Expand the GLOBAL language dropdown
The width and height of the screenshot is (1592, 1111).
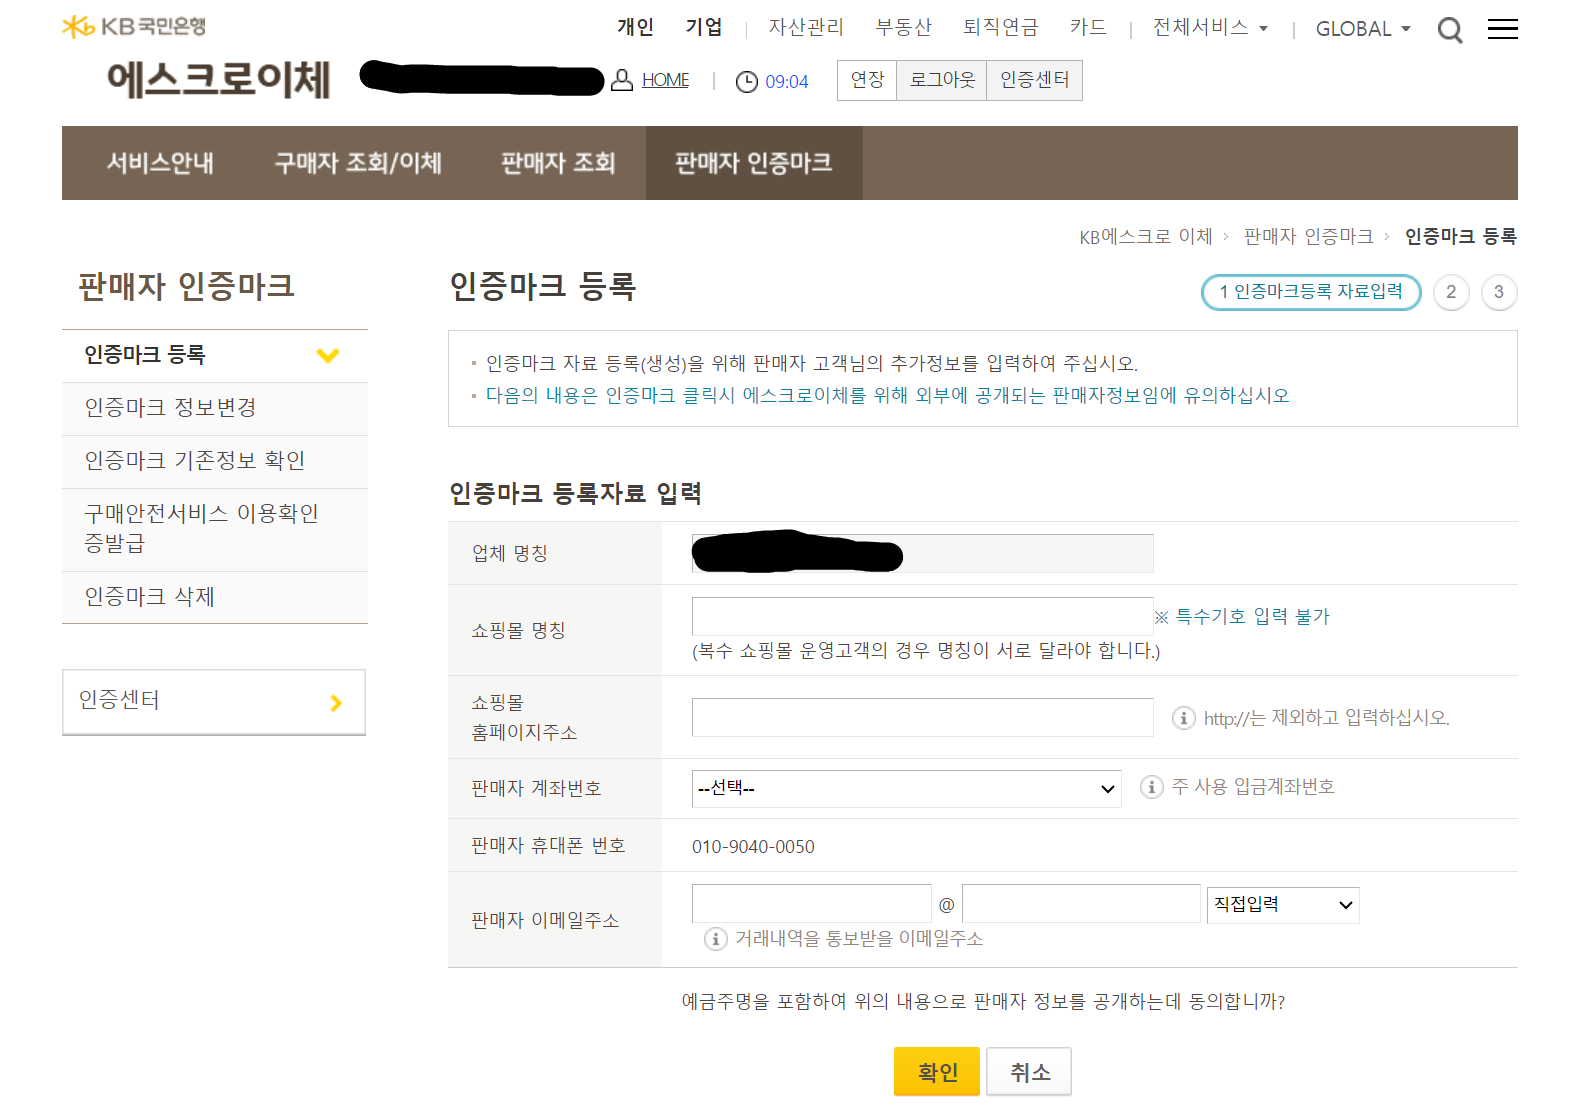[1363, 29]
